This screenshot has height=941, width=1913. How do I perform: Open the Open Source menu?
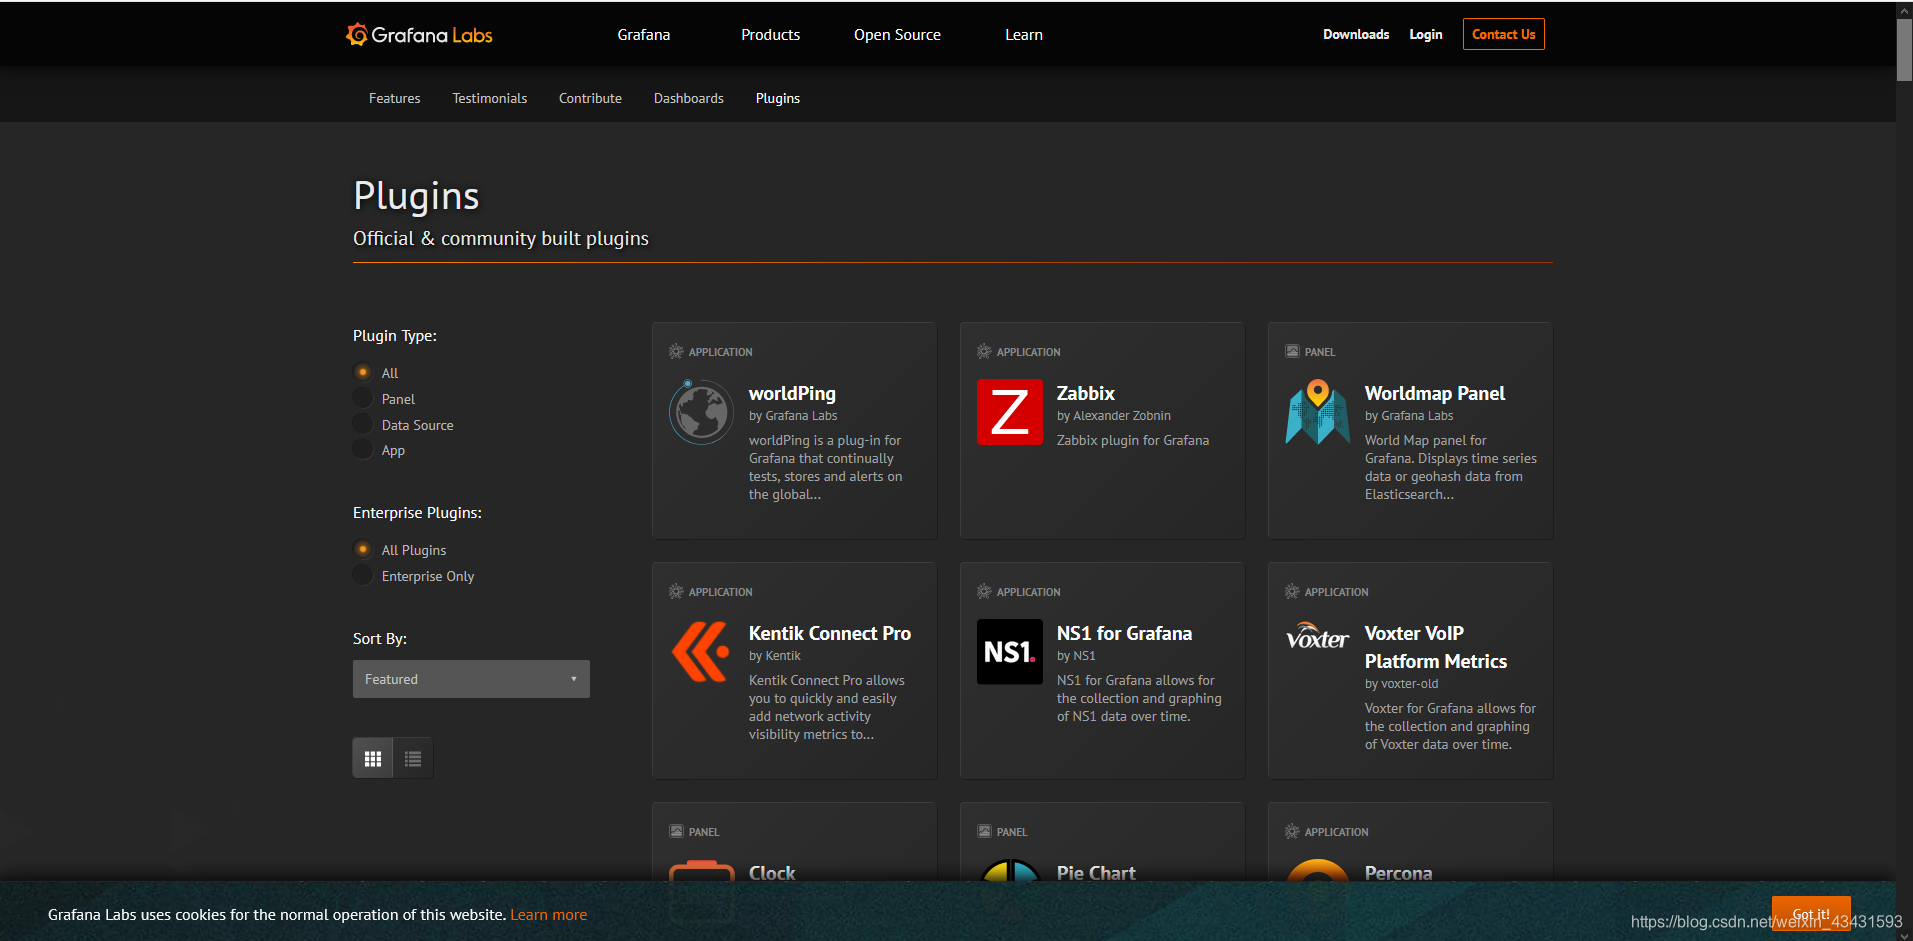tap(897, 35)
